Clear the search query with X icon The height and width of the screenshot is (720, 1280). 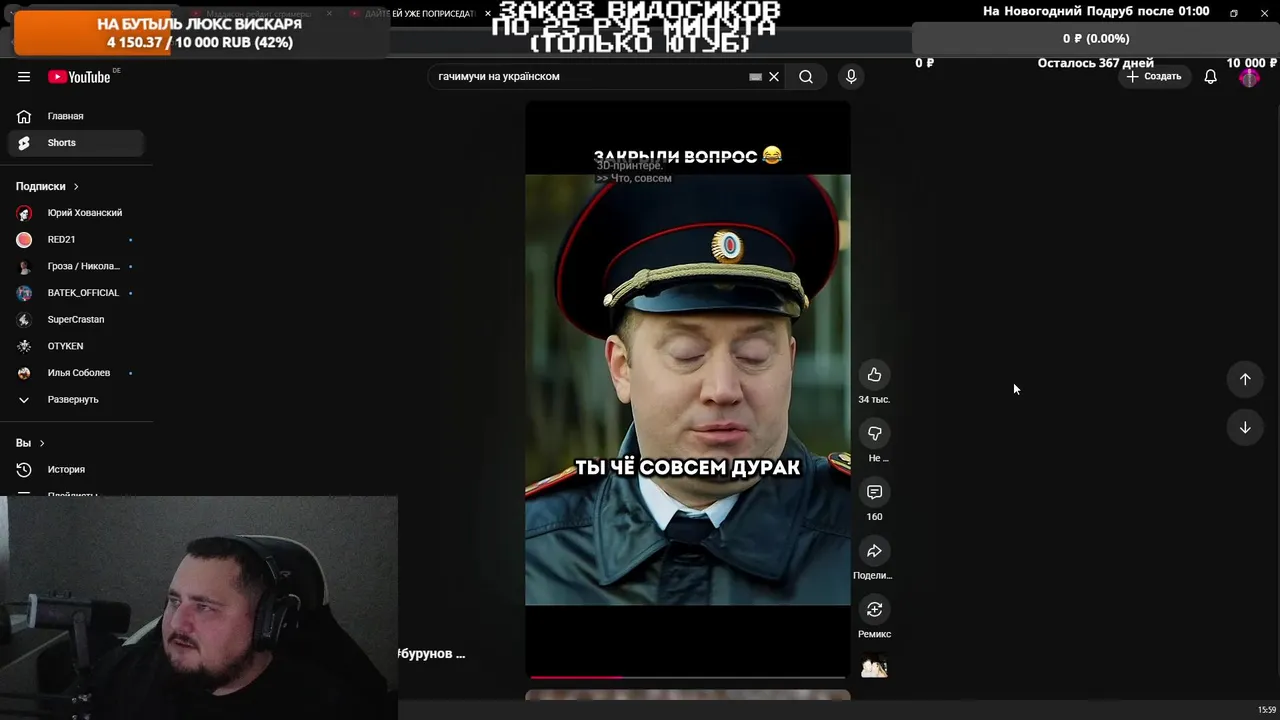click(x=774, y=77)
